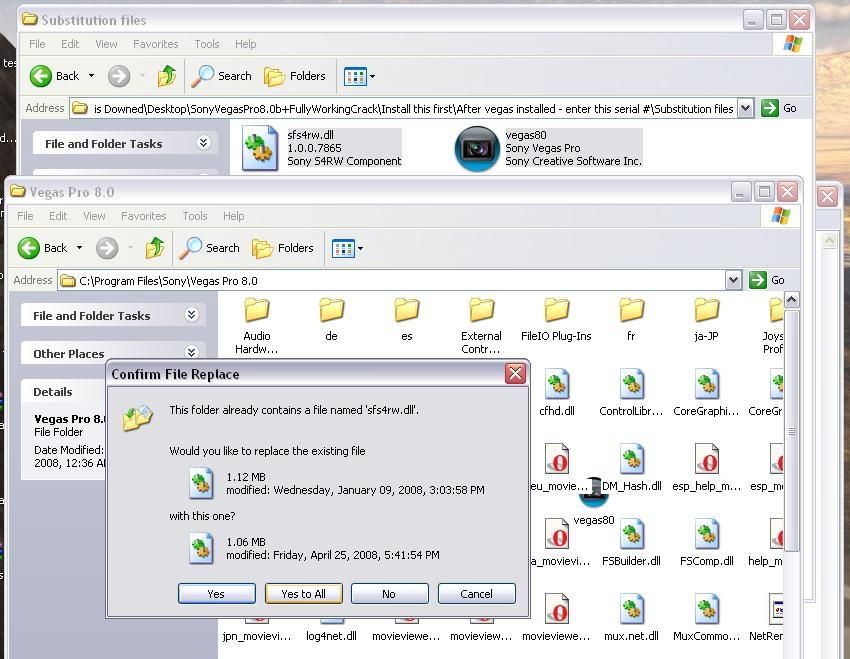Select the DM_Hash.dll file
Screen dimensions: 850x659
(632, 468)
